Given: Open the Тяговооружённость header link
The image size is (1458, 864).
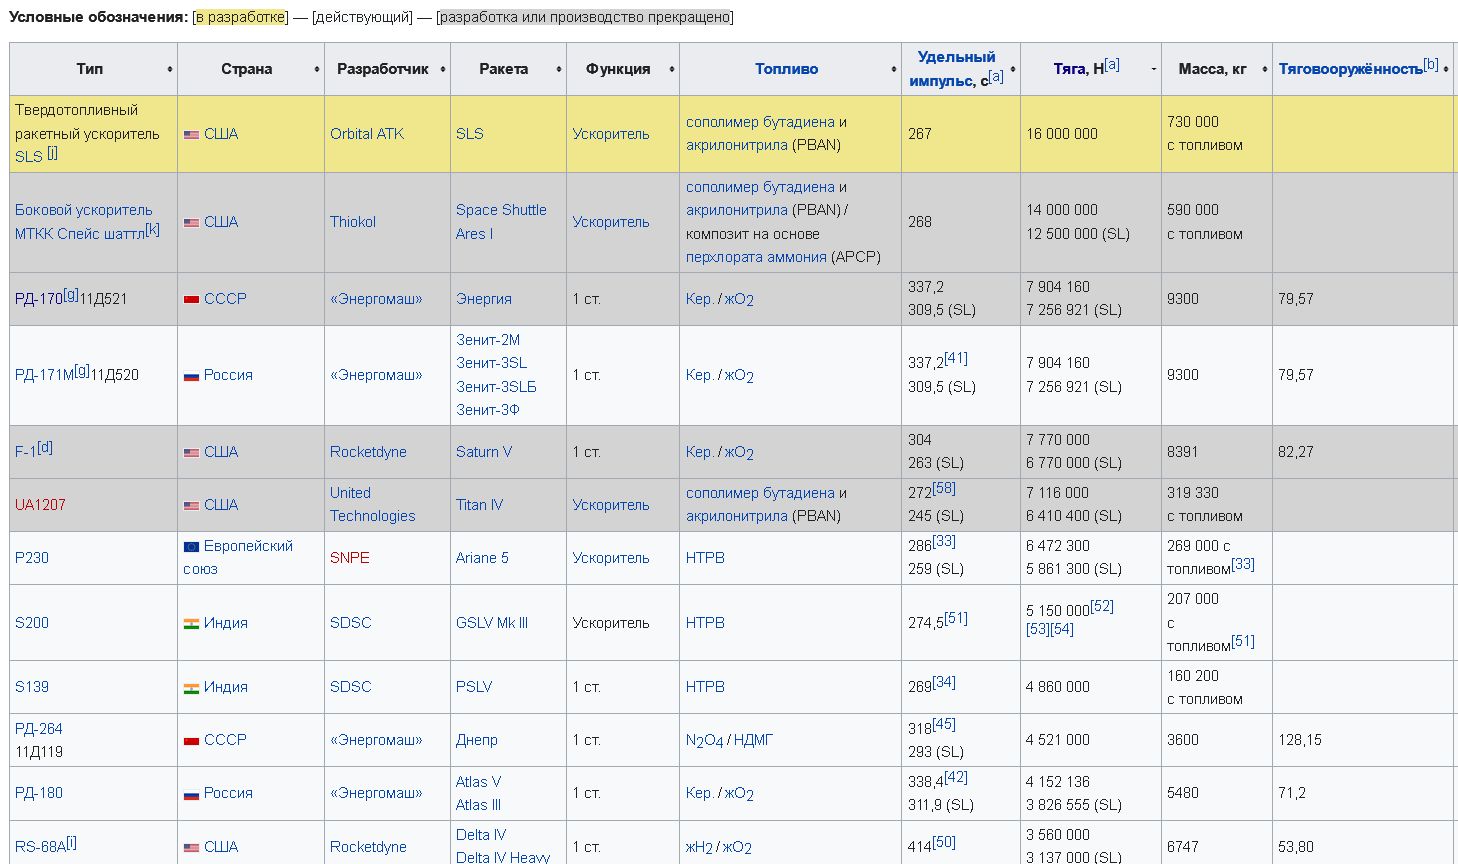Looking at the screenshot, I should coord(1350,69).
